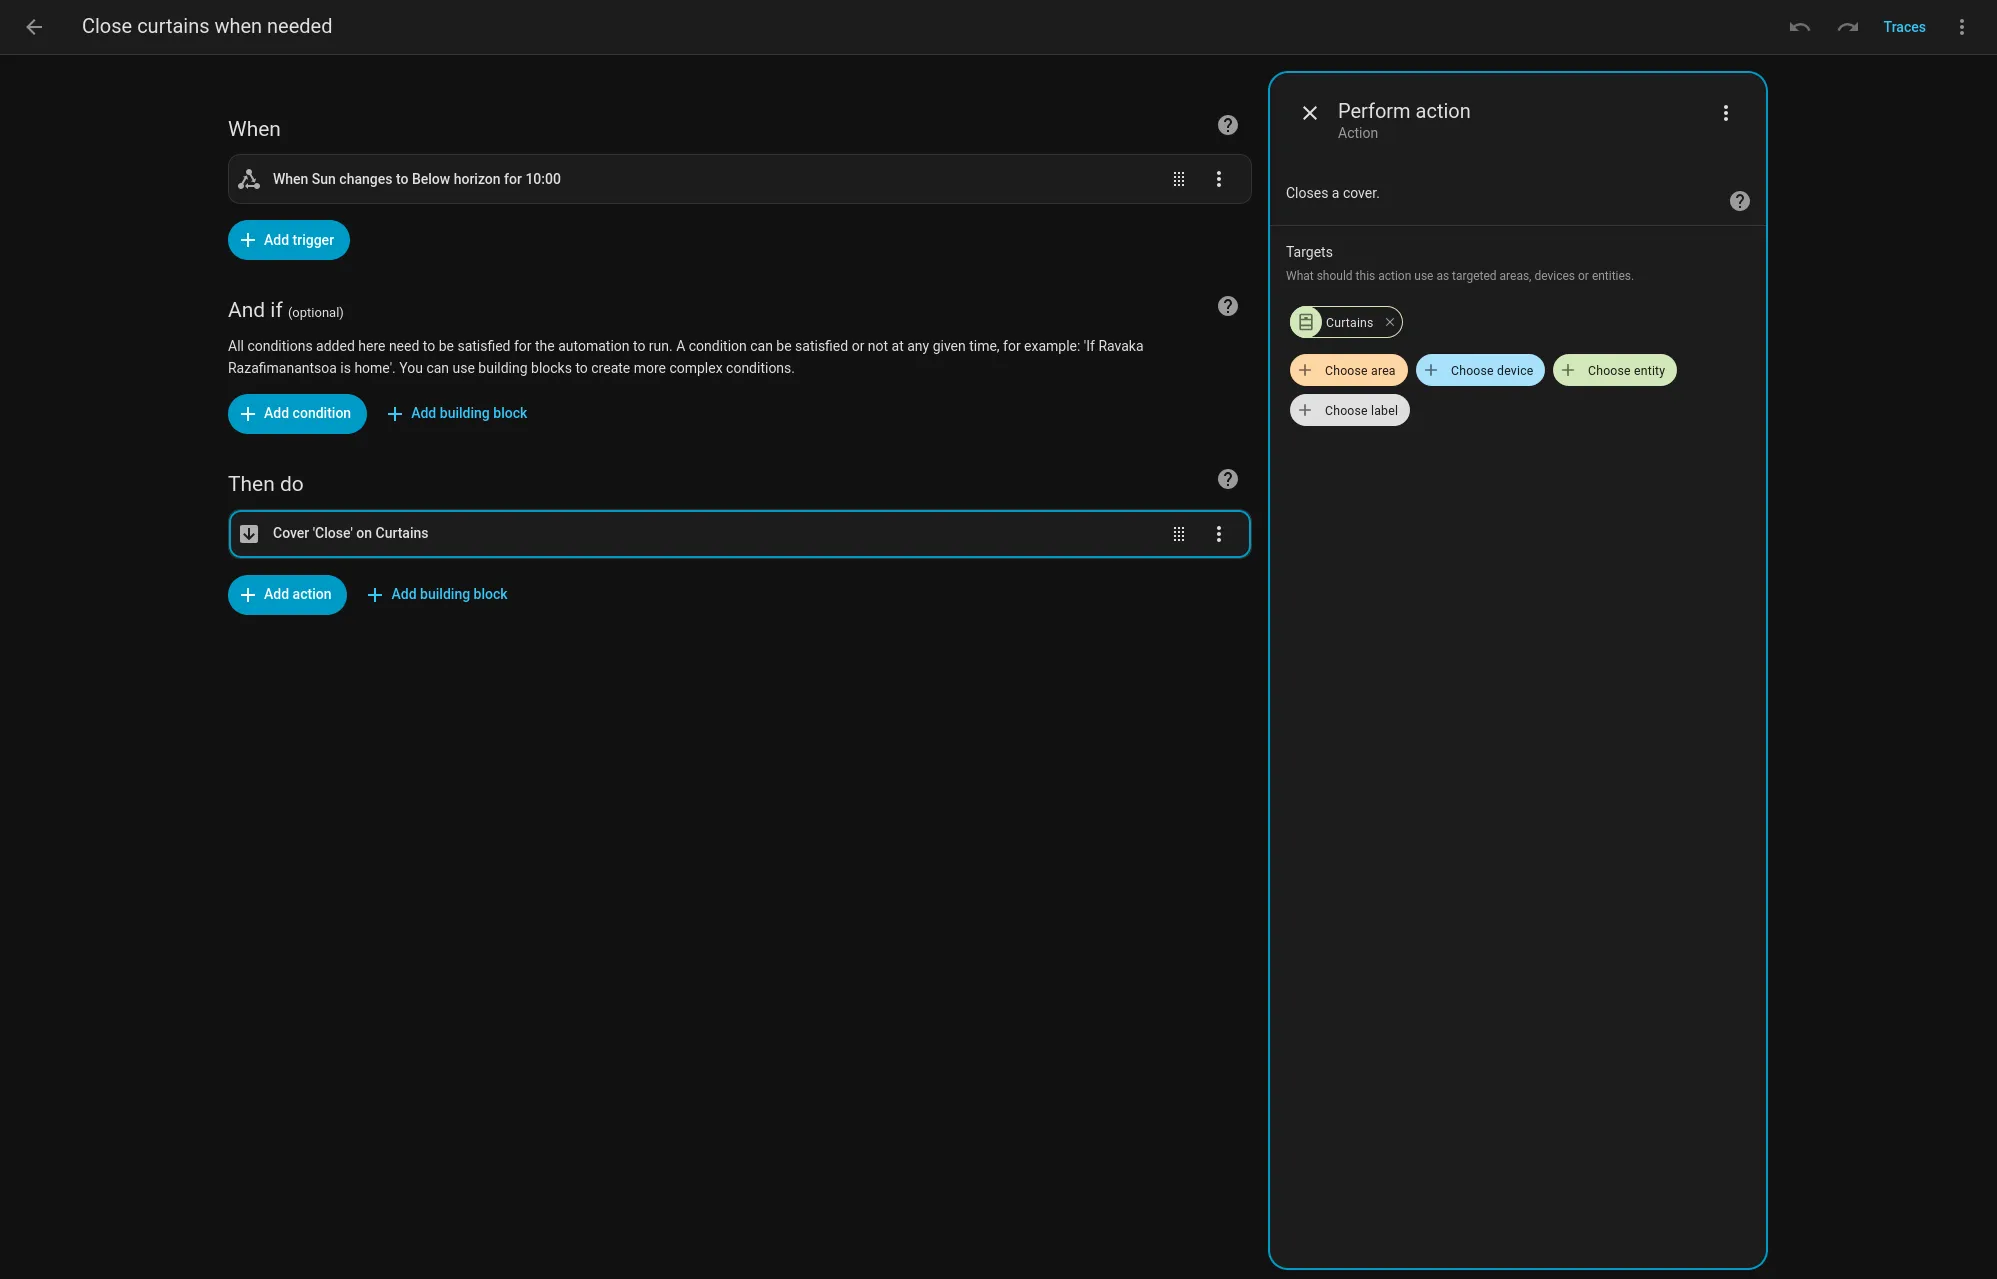Open help for the Then do section
This screenshot has height=1279, width=1997.
coord(1227,478)
